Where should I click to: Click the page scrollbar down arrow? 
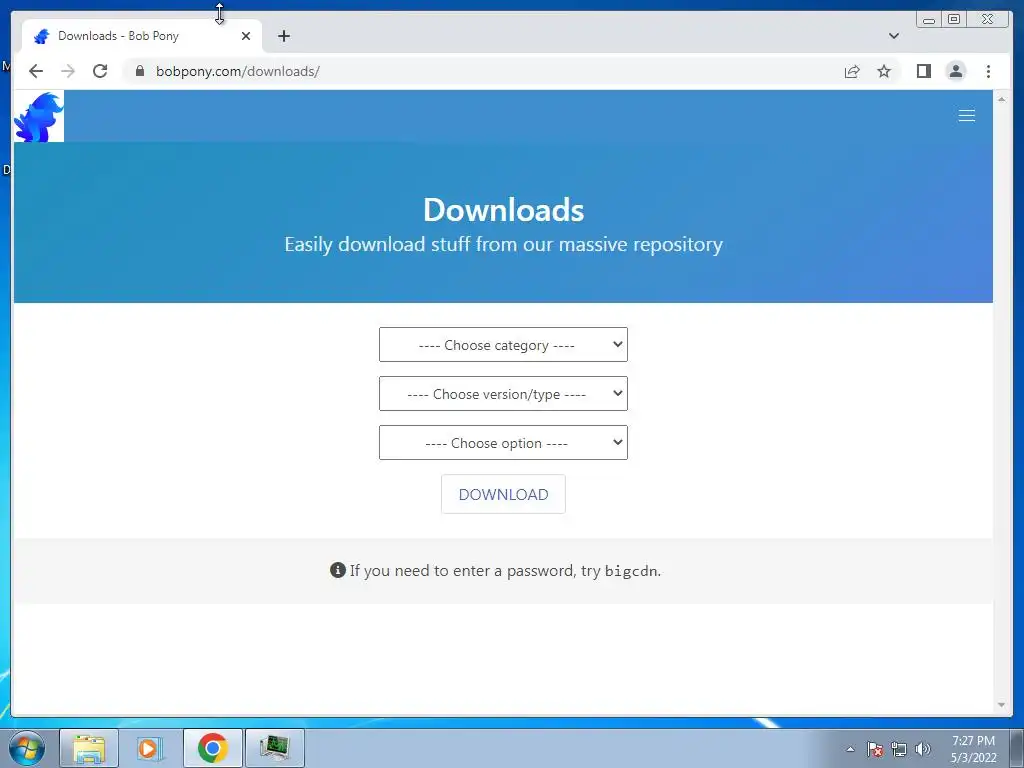tap(1001, 705)
